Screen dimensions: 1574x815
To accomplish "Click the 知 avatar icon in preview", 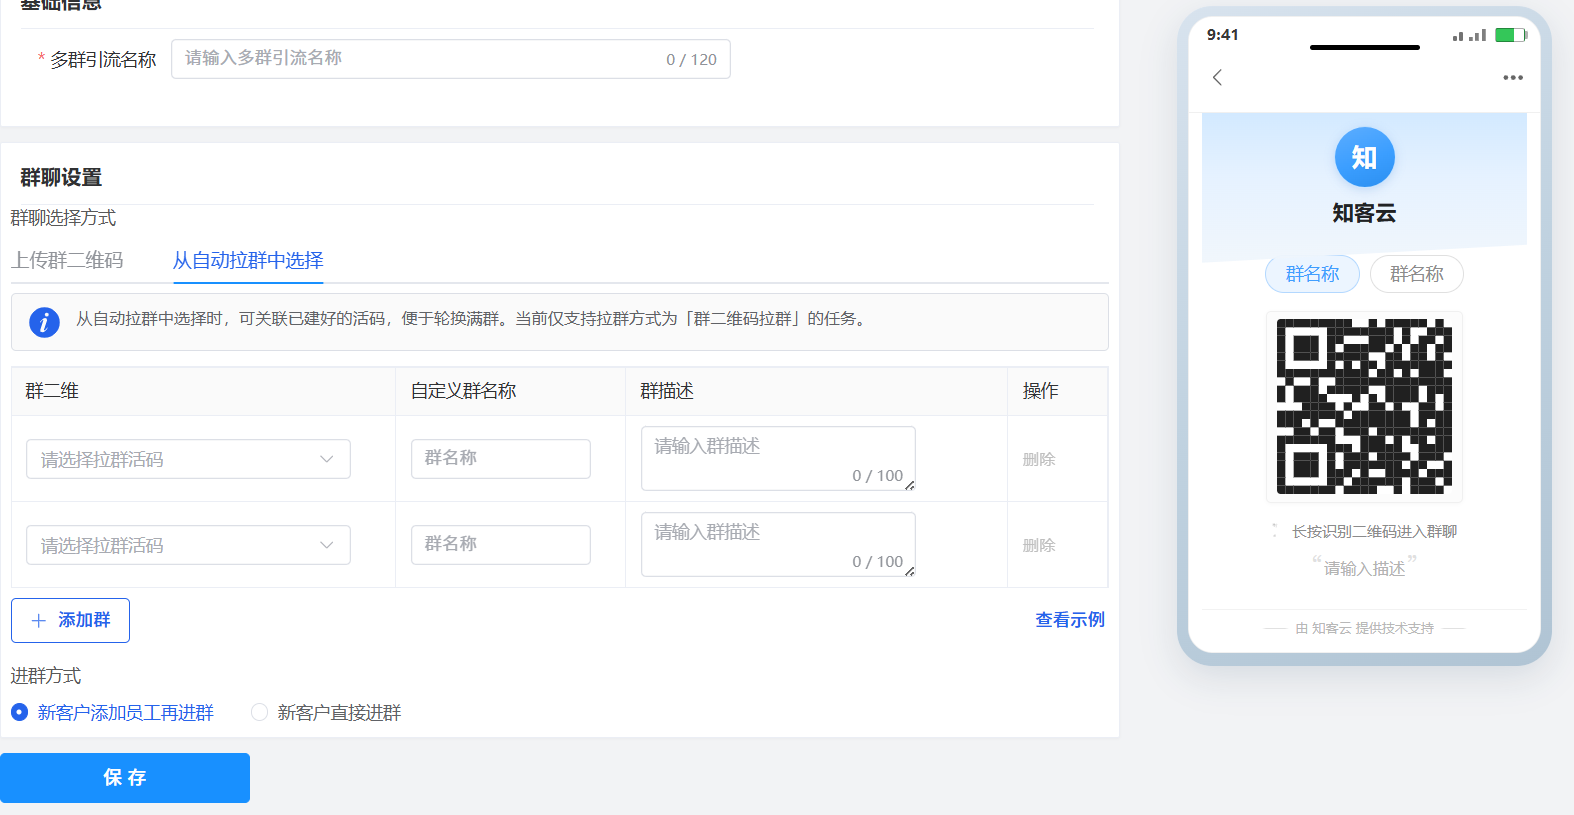I will pos(1364,157).
